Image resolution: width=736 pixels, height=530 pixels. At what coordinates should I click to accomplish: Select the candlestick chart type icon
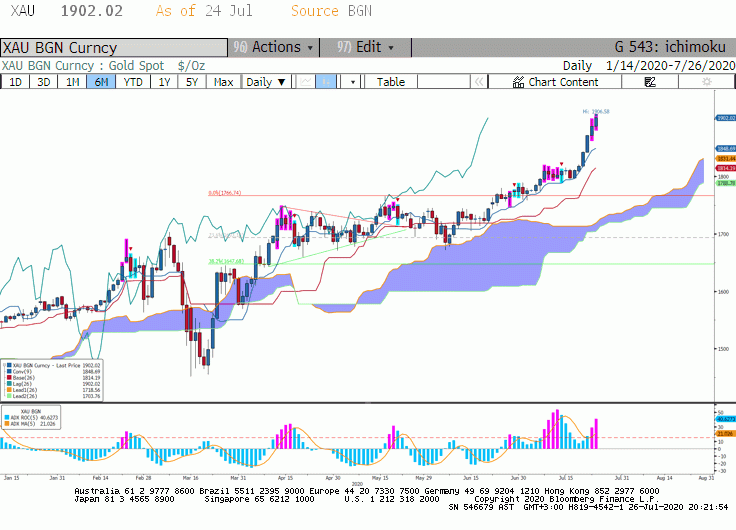(326, 82)
